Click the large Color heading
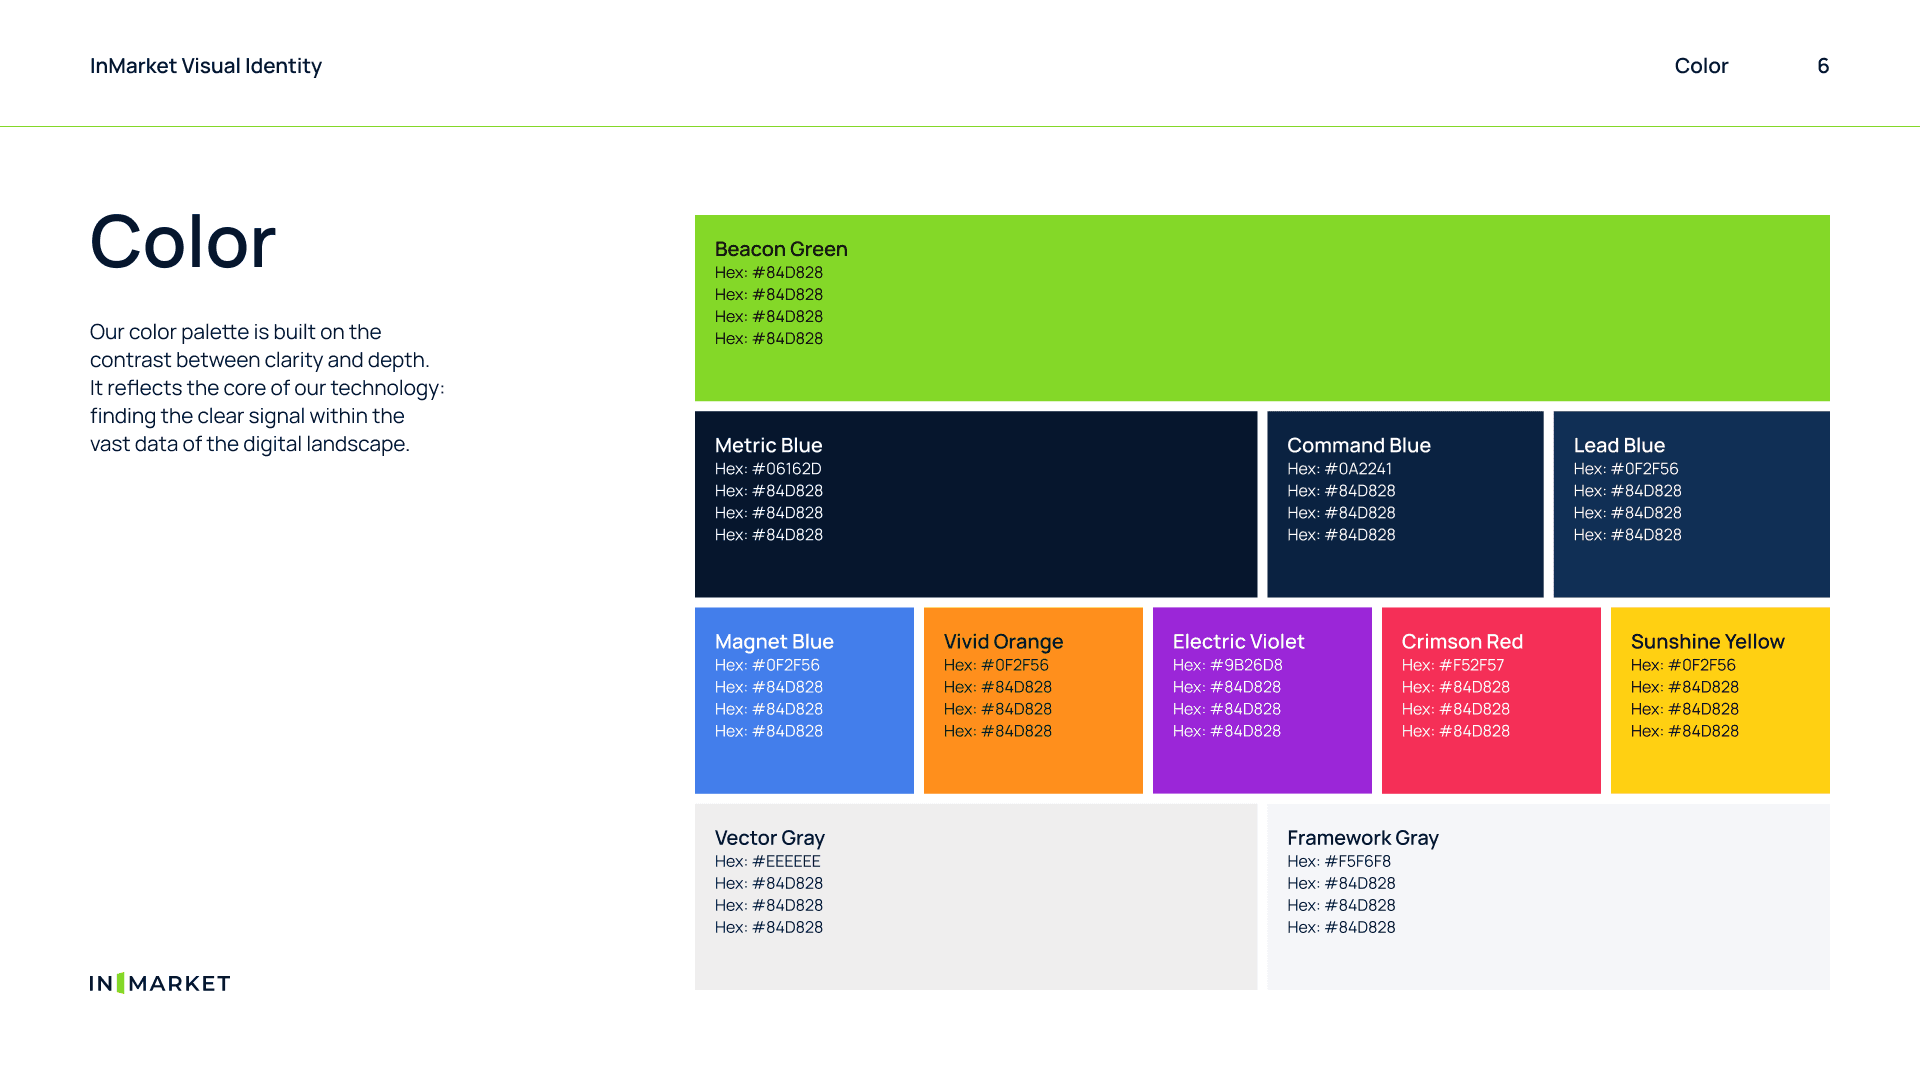1920x1080 pixels. coord(183,242)
